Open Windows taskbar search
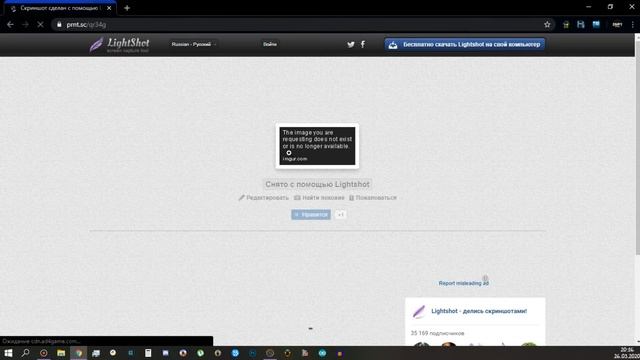This screenshot has height=360, width=640. pos(25,353)
